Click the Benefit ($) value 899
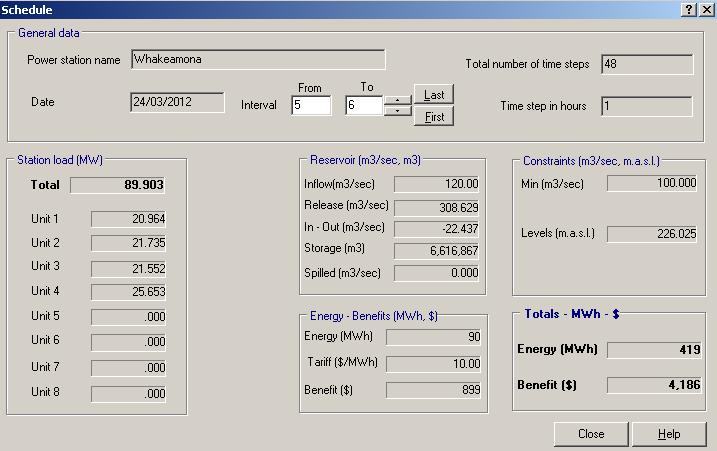 [433, 390]
